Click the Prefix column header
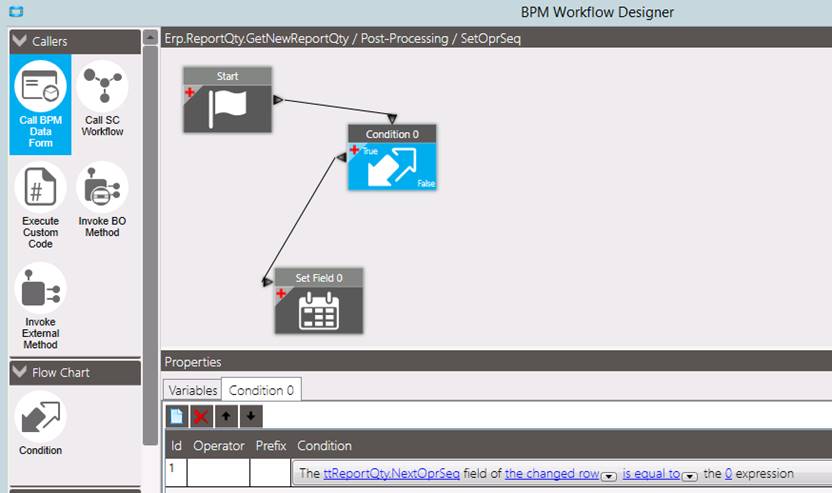 click(271, 446)
